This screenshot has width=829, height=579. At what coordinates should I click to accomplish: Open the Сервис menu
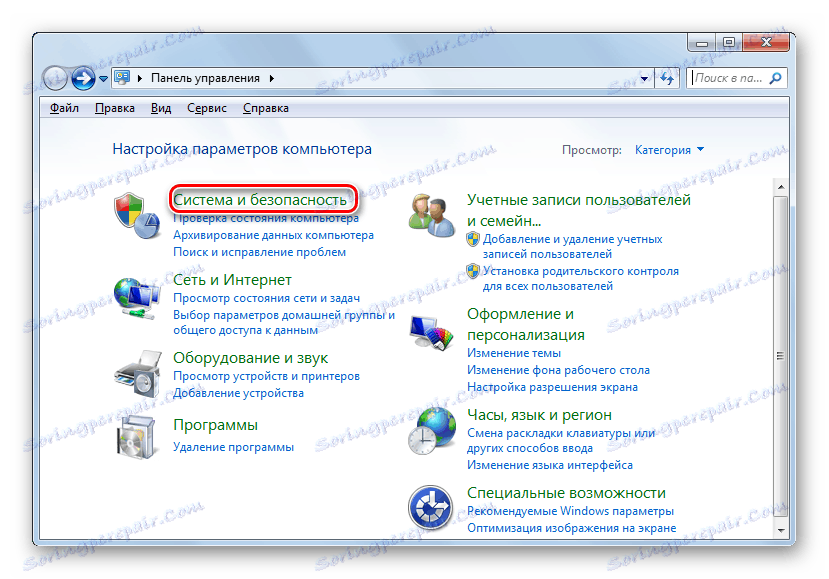207,108
